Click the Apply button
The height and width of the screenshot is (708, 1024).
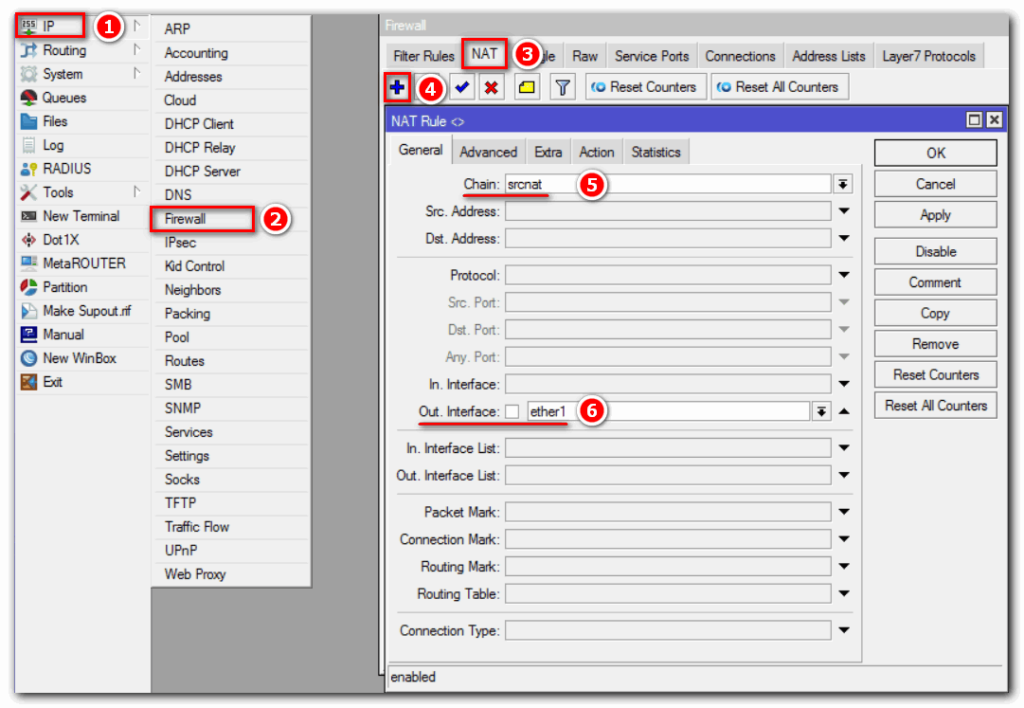(x=935, y=215)
